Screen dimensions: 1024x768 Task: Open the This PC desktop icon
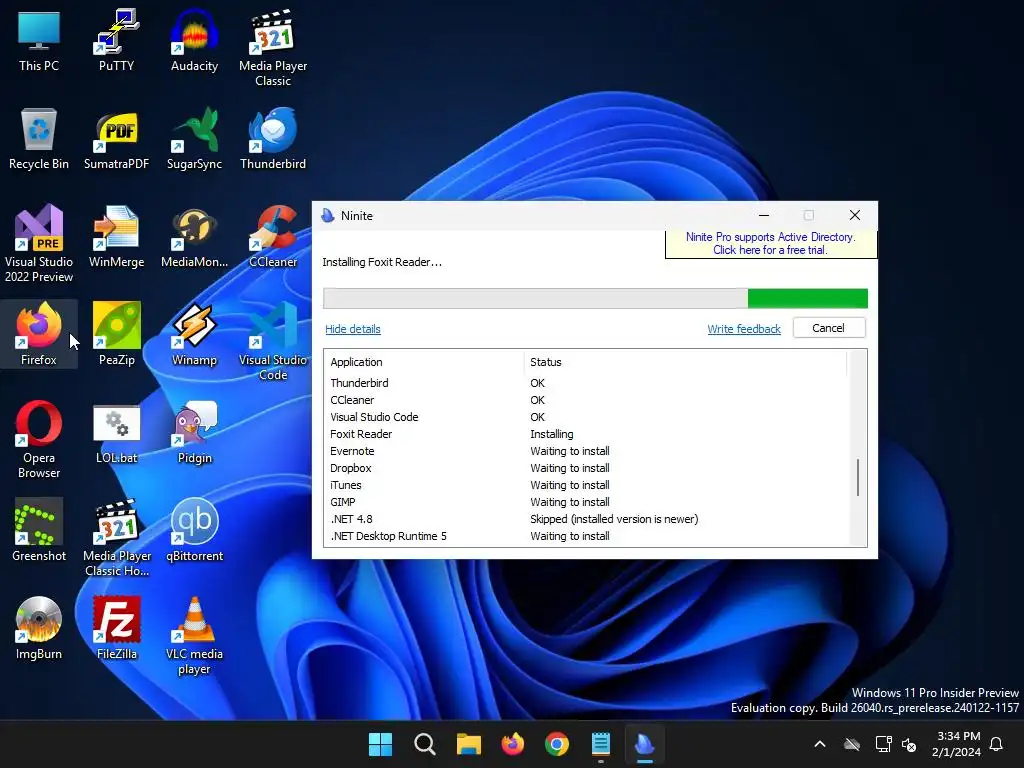click(39, 40)
